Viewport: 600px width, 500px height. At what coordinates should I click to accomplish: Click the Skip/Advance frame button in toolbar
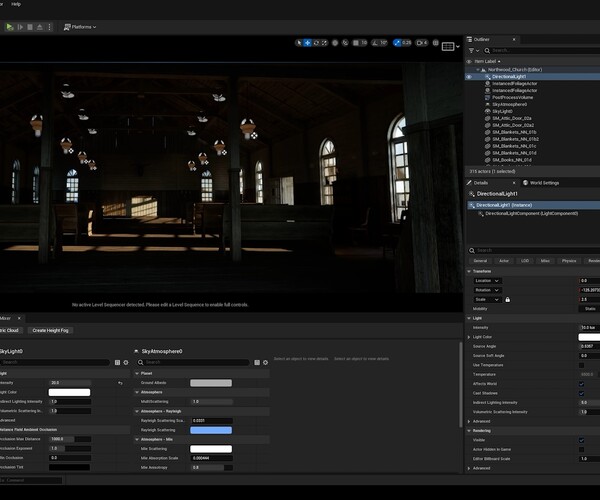pyautogui.click(x=20, y=27)
